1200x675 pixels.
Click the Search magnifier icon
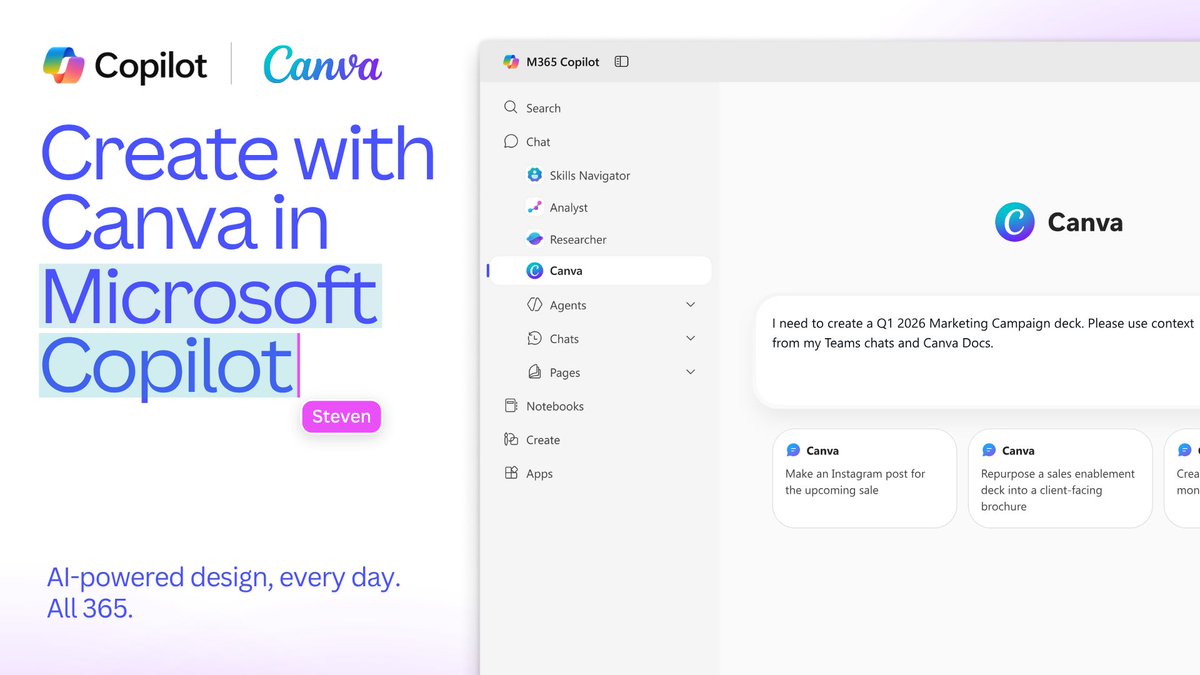pyautogui.click(x=511, y=107)
